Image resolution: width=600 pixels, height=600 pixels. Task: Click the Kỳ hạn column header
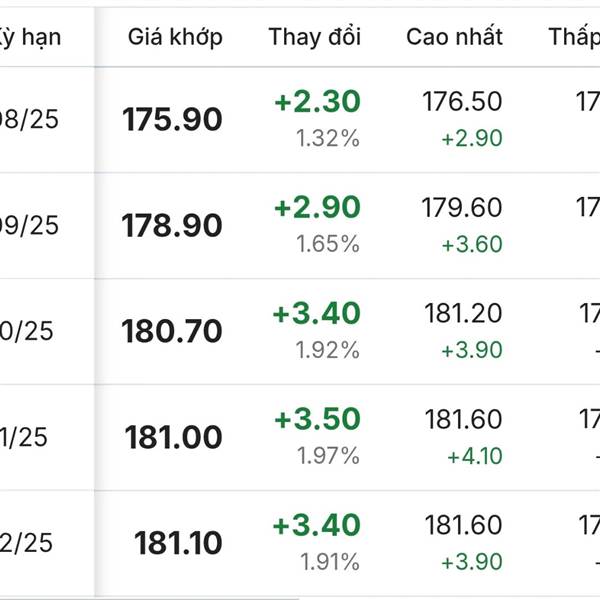pos(30,38)
